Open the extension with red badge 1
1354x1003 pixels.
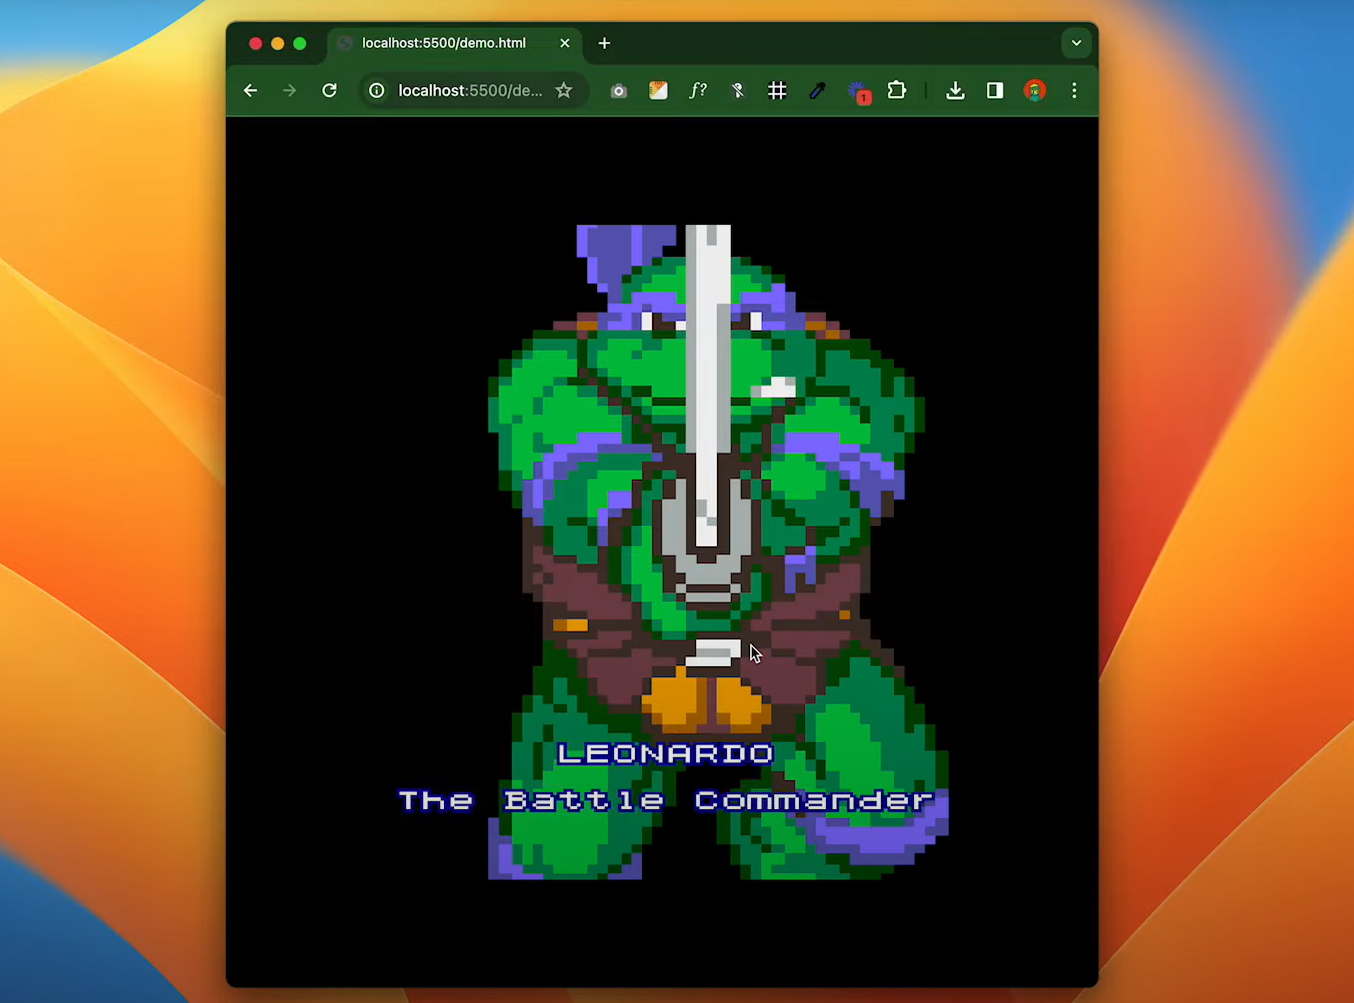click(858, 92)
